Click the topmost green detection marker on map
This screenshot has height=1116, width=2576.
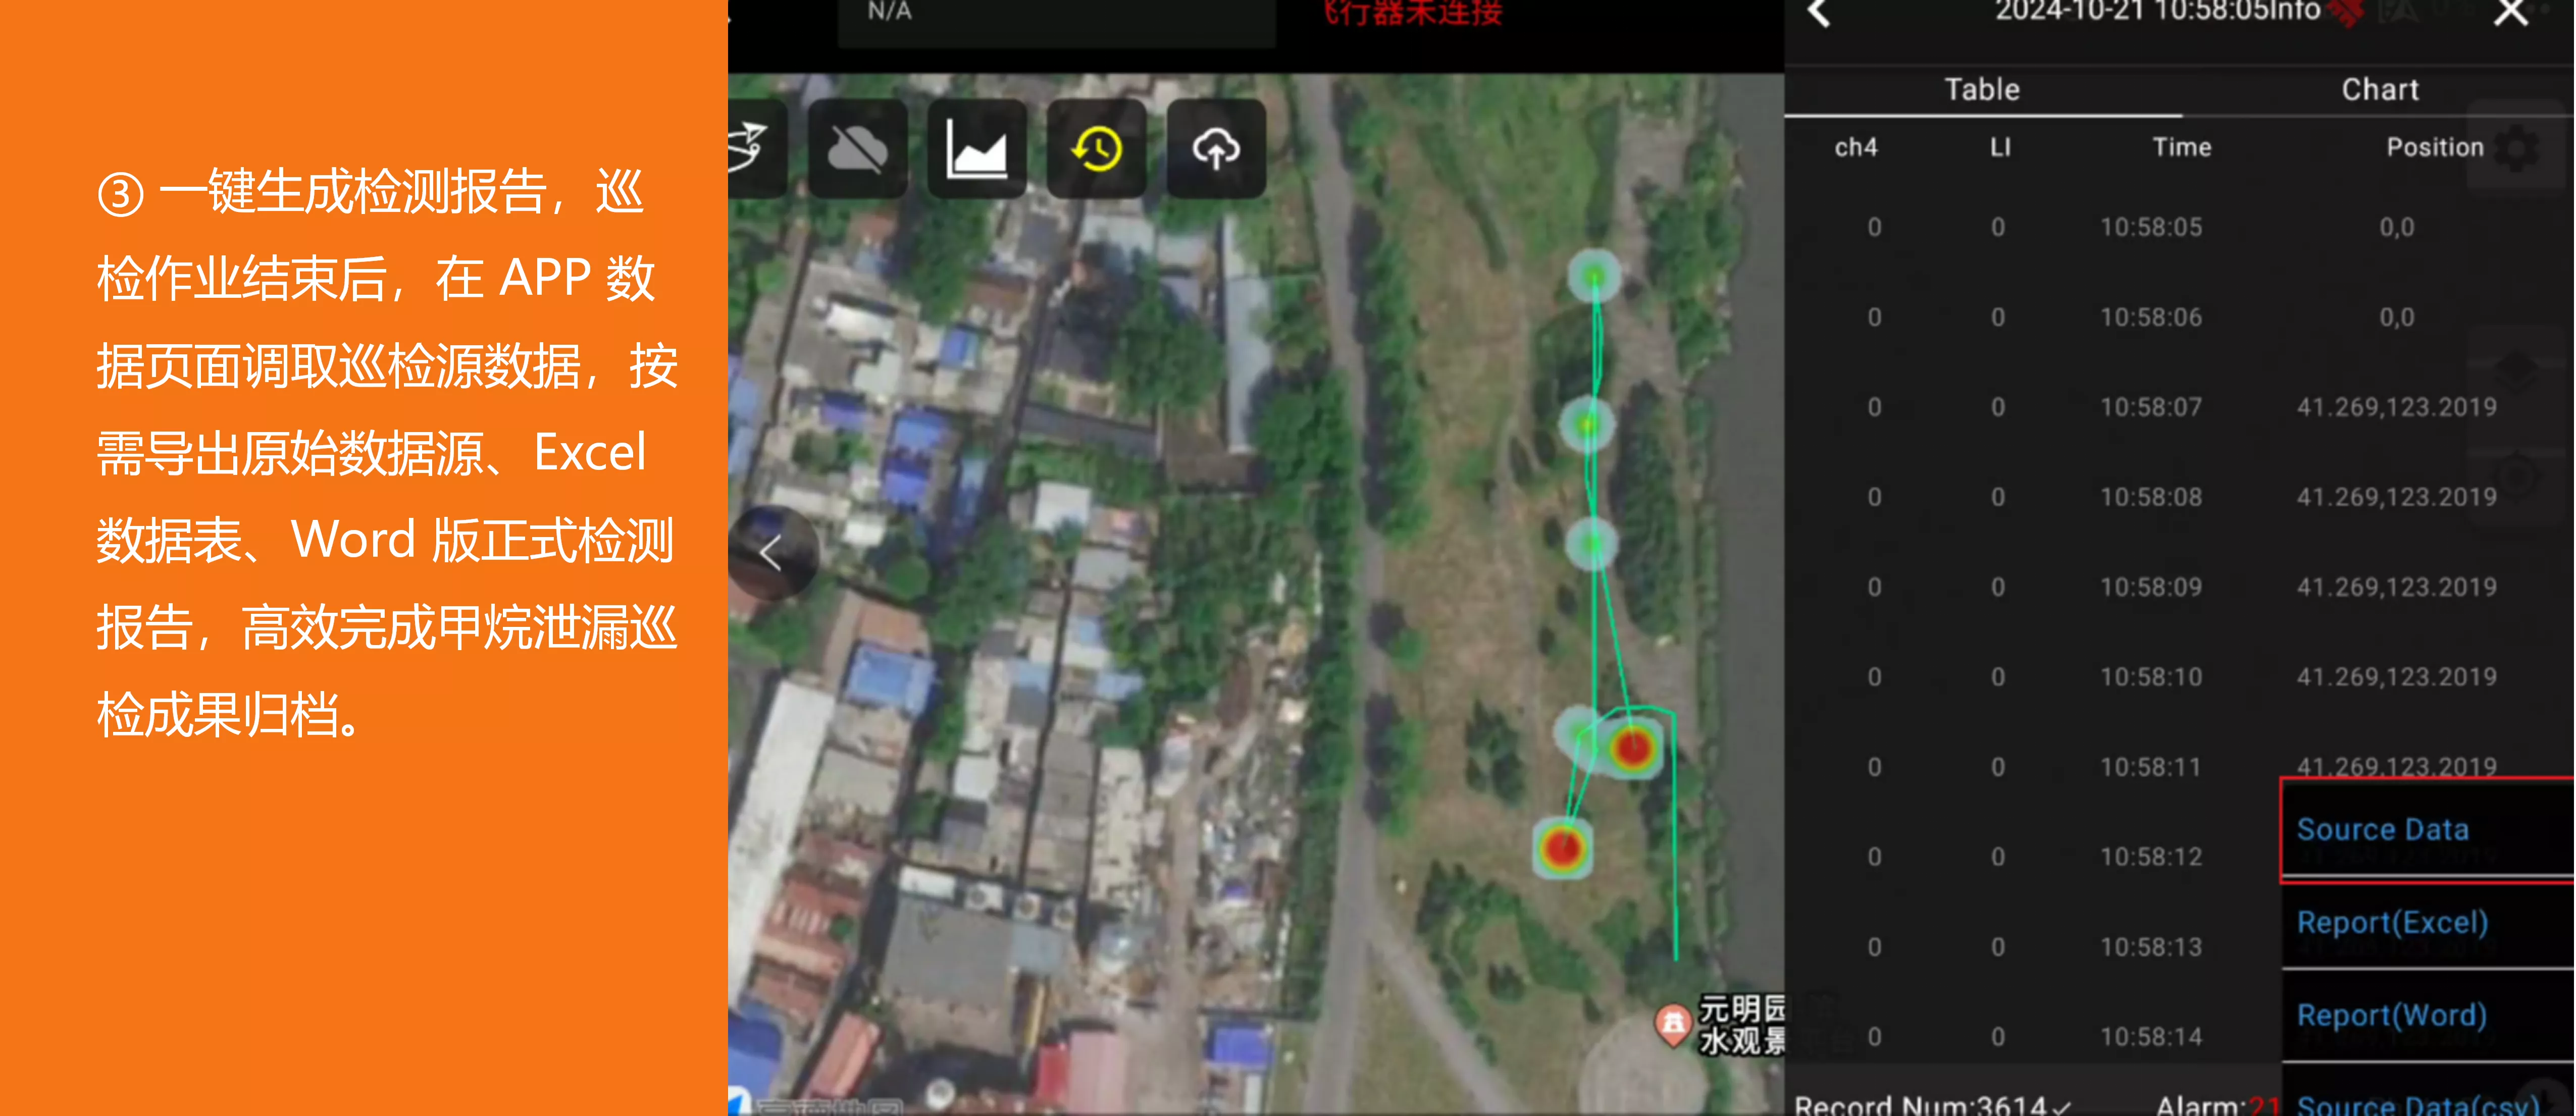pos(1594,276)
